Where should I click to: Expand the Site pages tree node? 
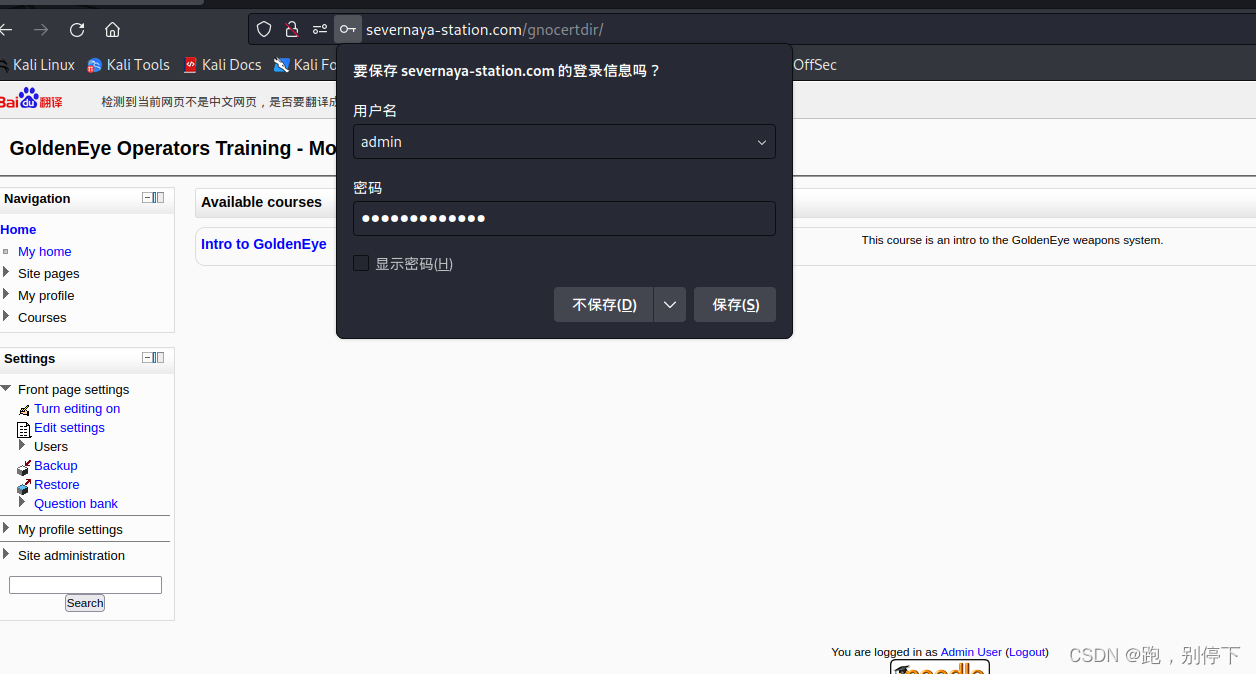pyautogui.click(x=6, y=272)
